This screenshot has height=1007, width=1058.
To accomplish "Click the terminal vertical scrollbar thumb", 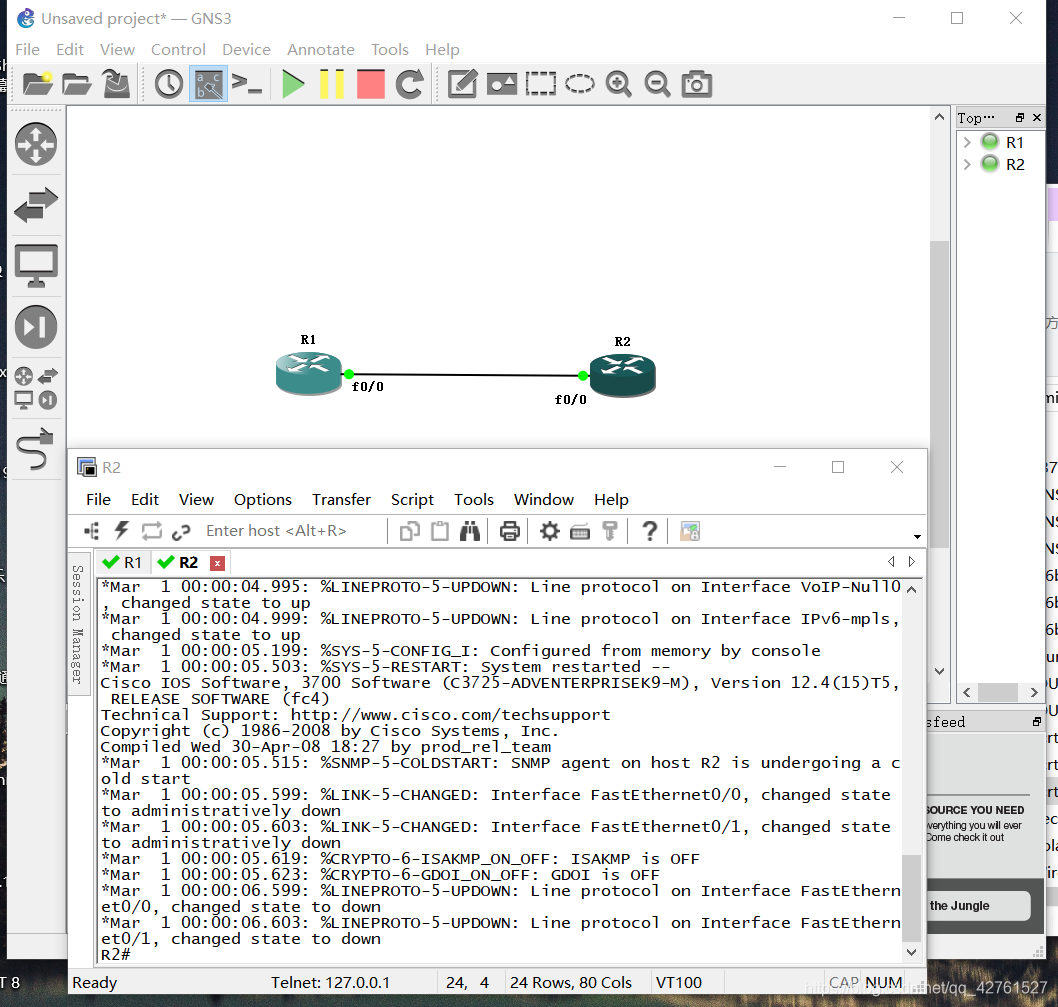I will 911,898.
